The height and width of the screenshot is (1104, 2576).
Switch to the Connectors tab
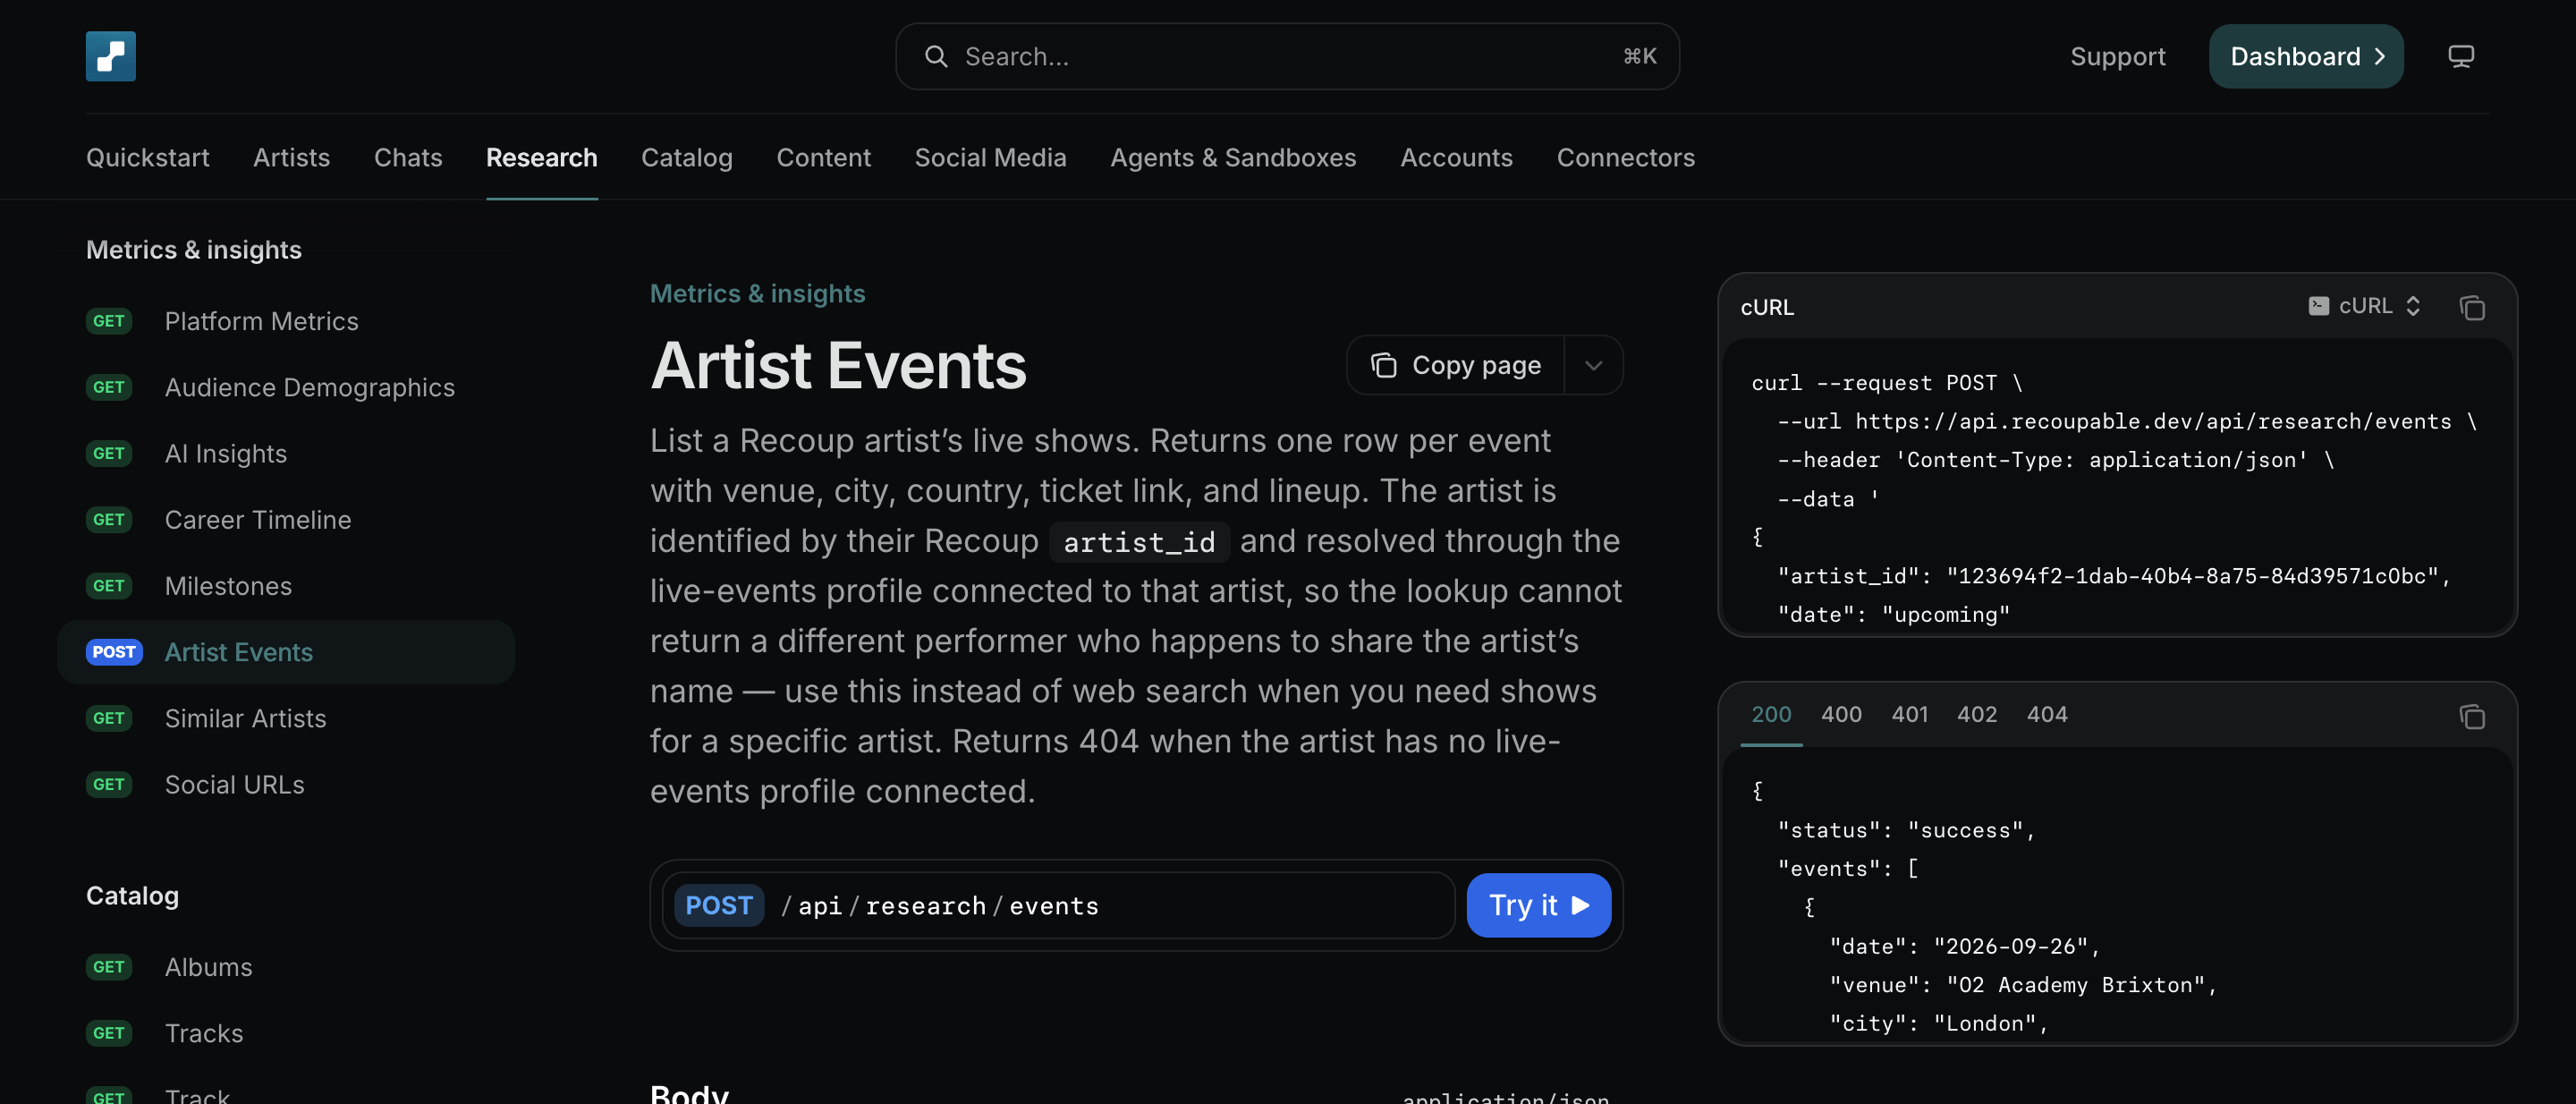1625,157
